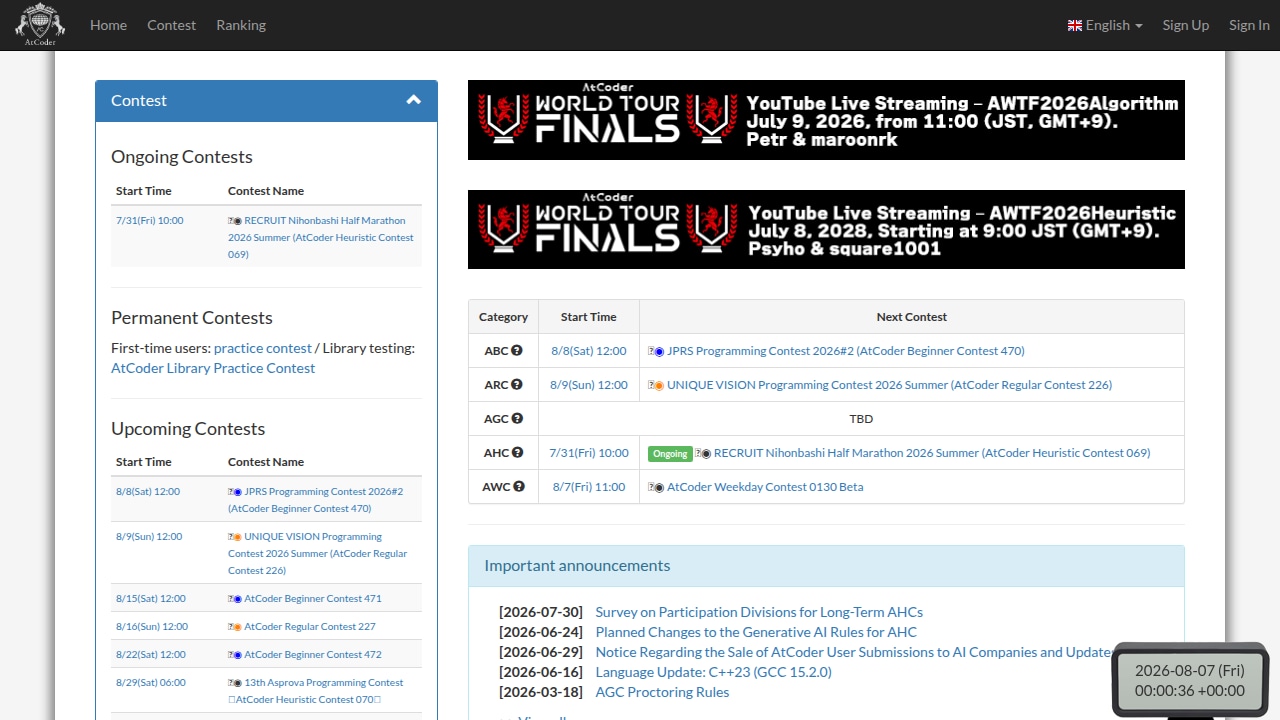Click the Next Contest column header
Screen dimensions: 1280x720
[912, 317]
